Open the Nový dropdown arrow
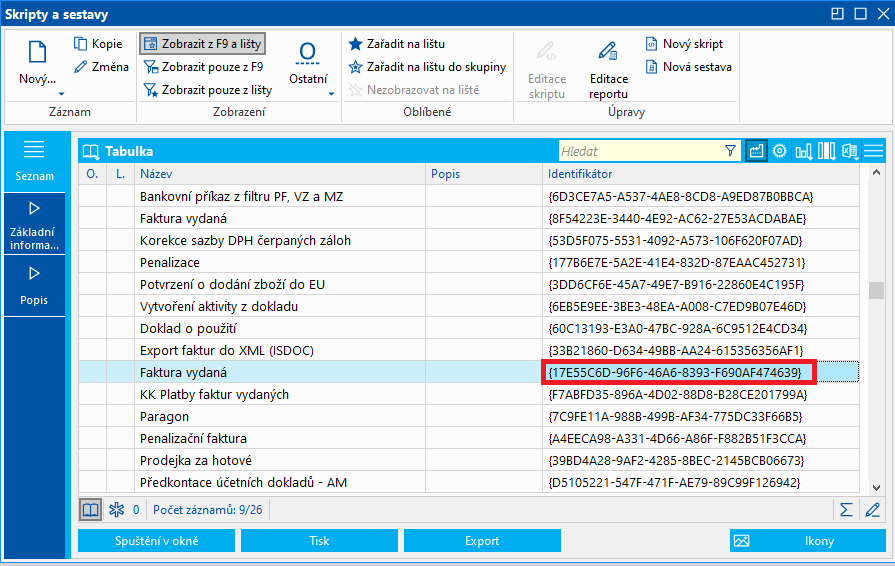Screen dimensions: 895x566 (61, 94)
